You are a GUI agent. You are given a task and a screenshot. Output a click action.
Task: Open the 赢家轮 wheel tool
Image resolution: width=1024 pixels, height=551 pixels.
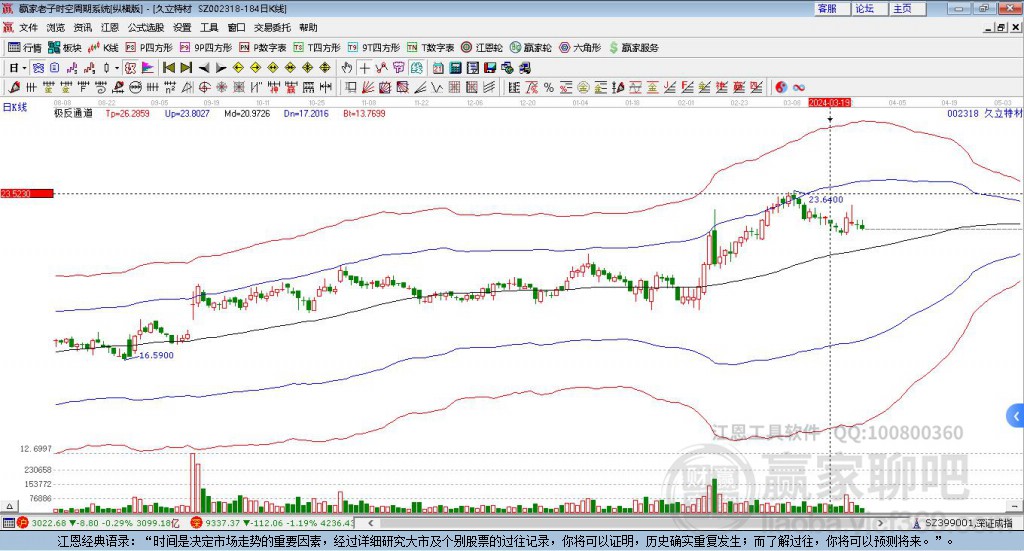(530, 48)
